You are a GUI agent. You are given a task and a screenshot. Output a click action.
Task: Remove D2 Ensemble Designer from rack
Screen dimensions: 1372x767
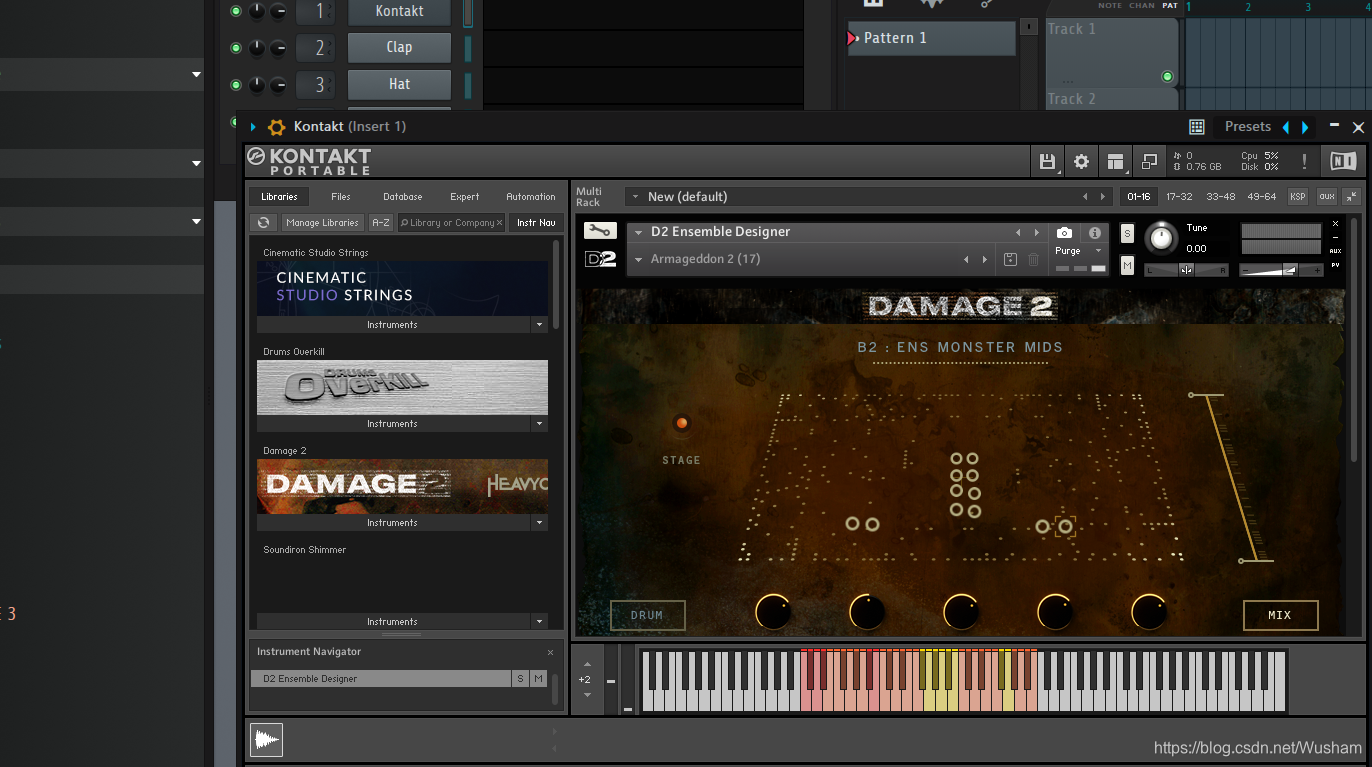click(1335, 224)
